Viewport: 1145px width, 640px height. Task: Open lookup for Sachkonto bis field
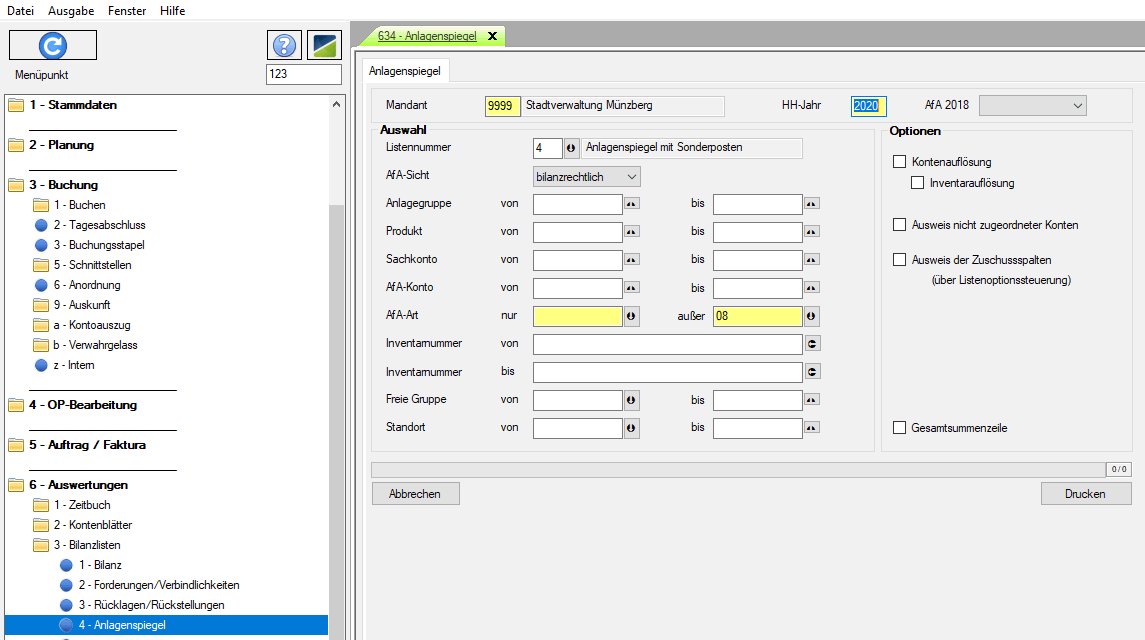tap(811, 260)
